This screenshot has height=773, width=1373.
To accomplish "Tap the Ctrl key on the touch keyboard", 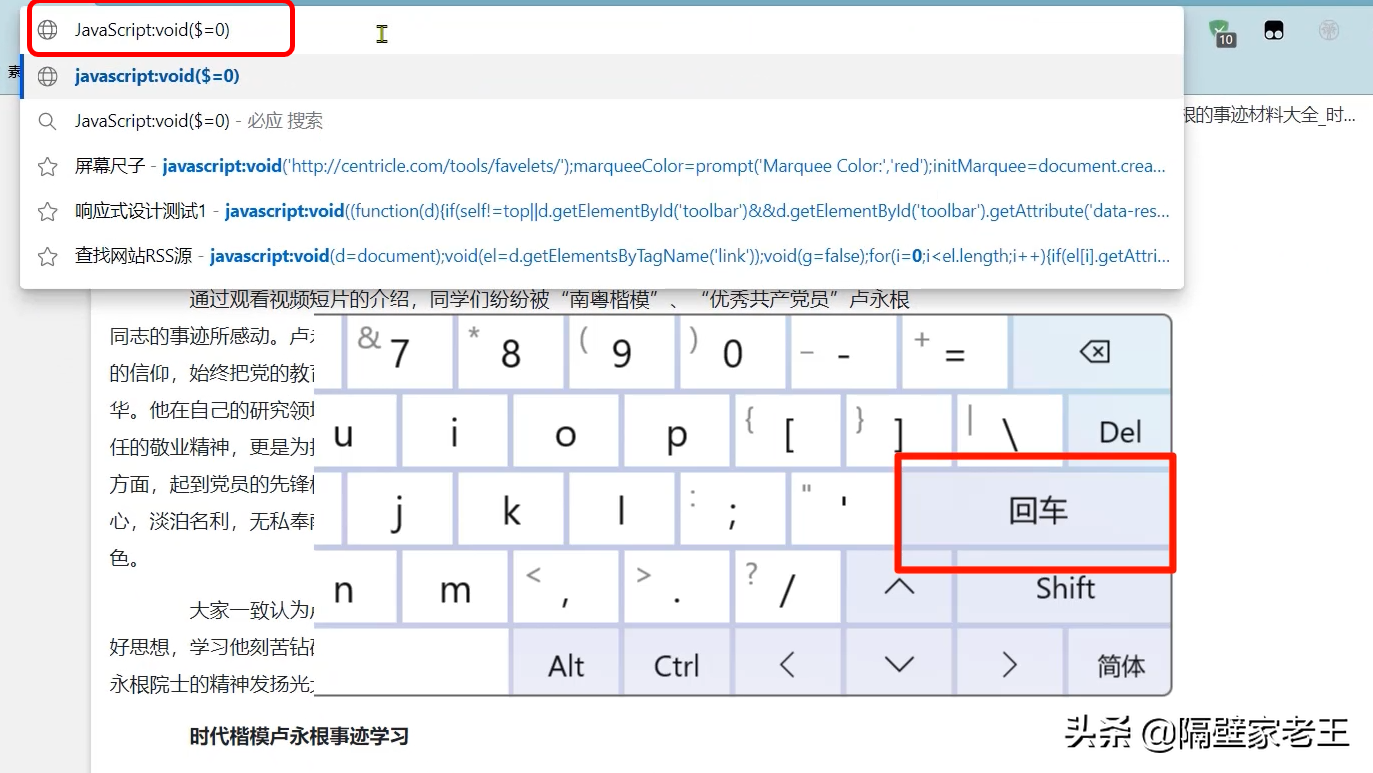I will (677, 664).
